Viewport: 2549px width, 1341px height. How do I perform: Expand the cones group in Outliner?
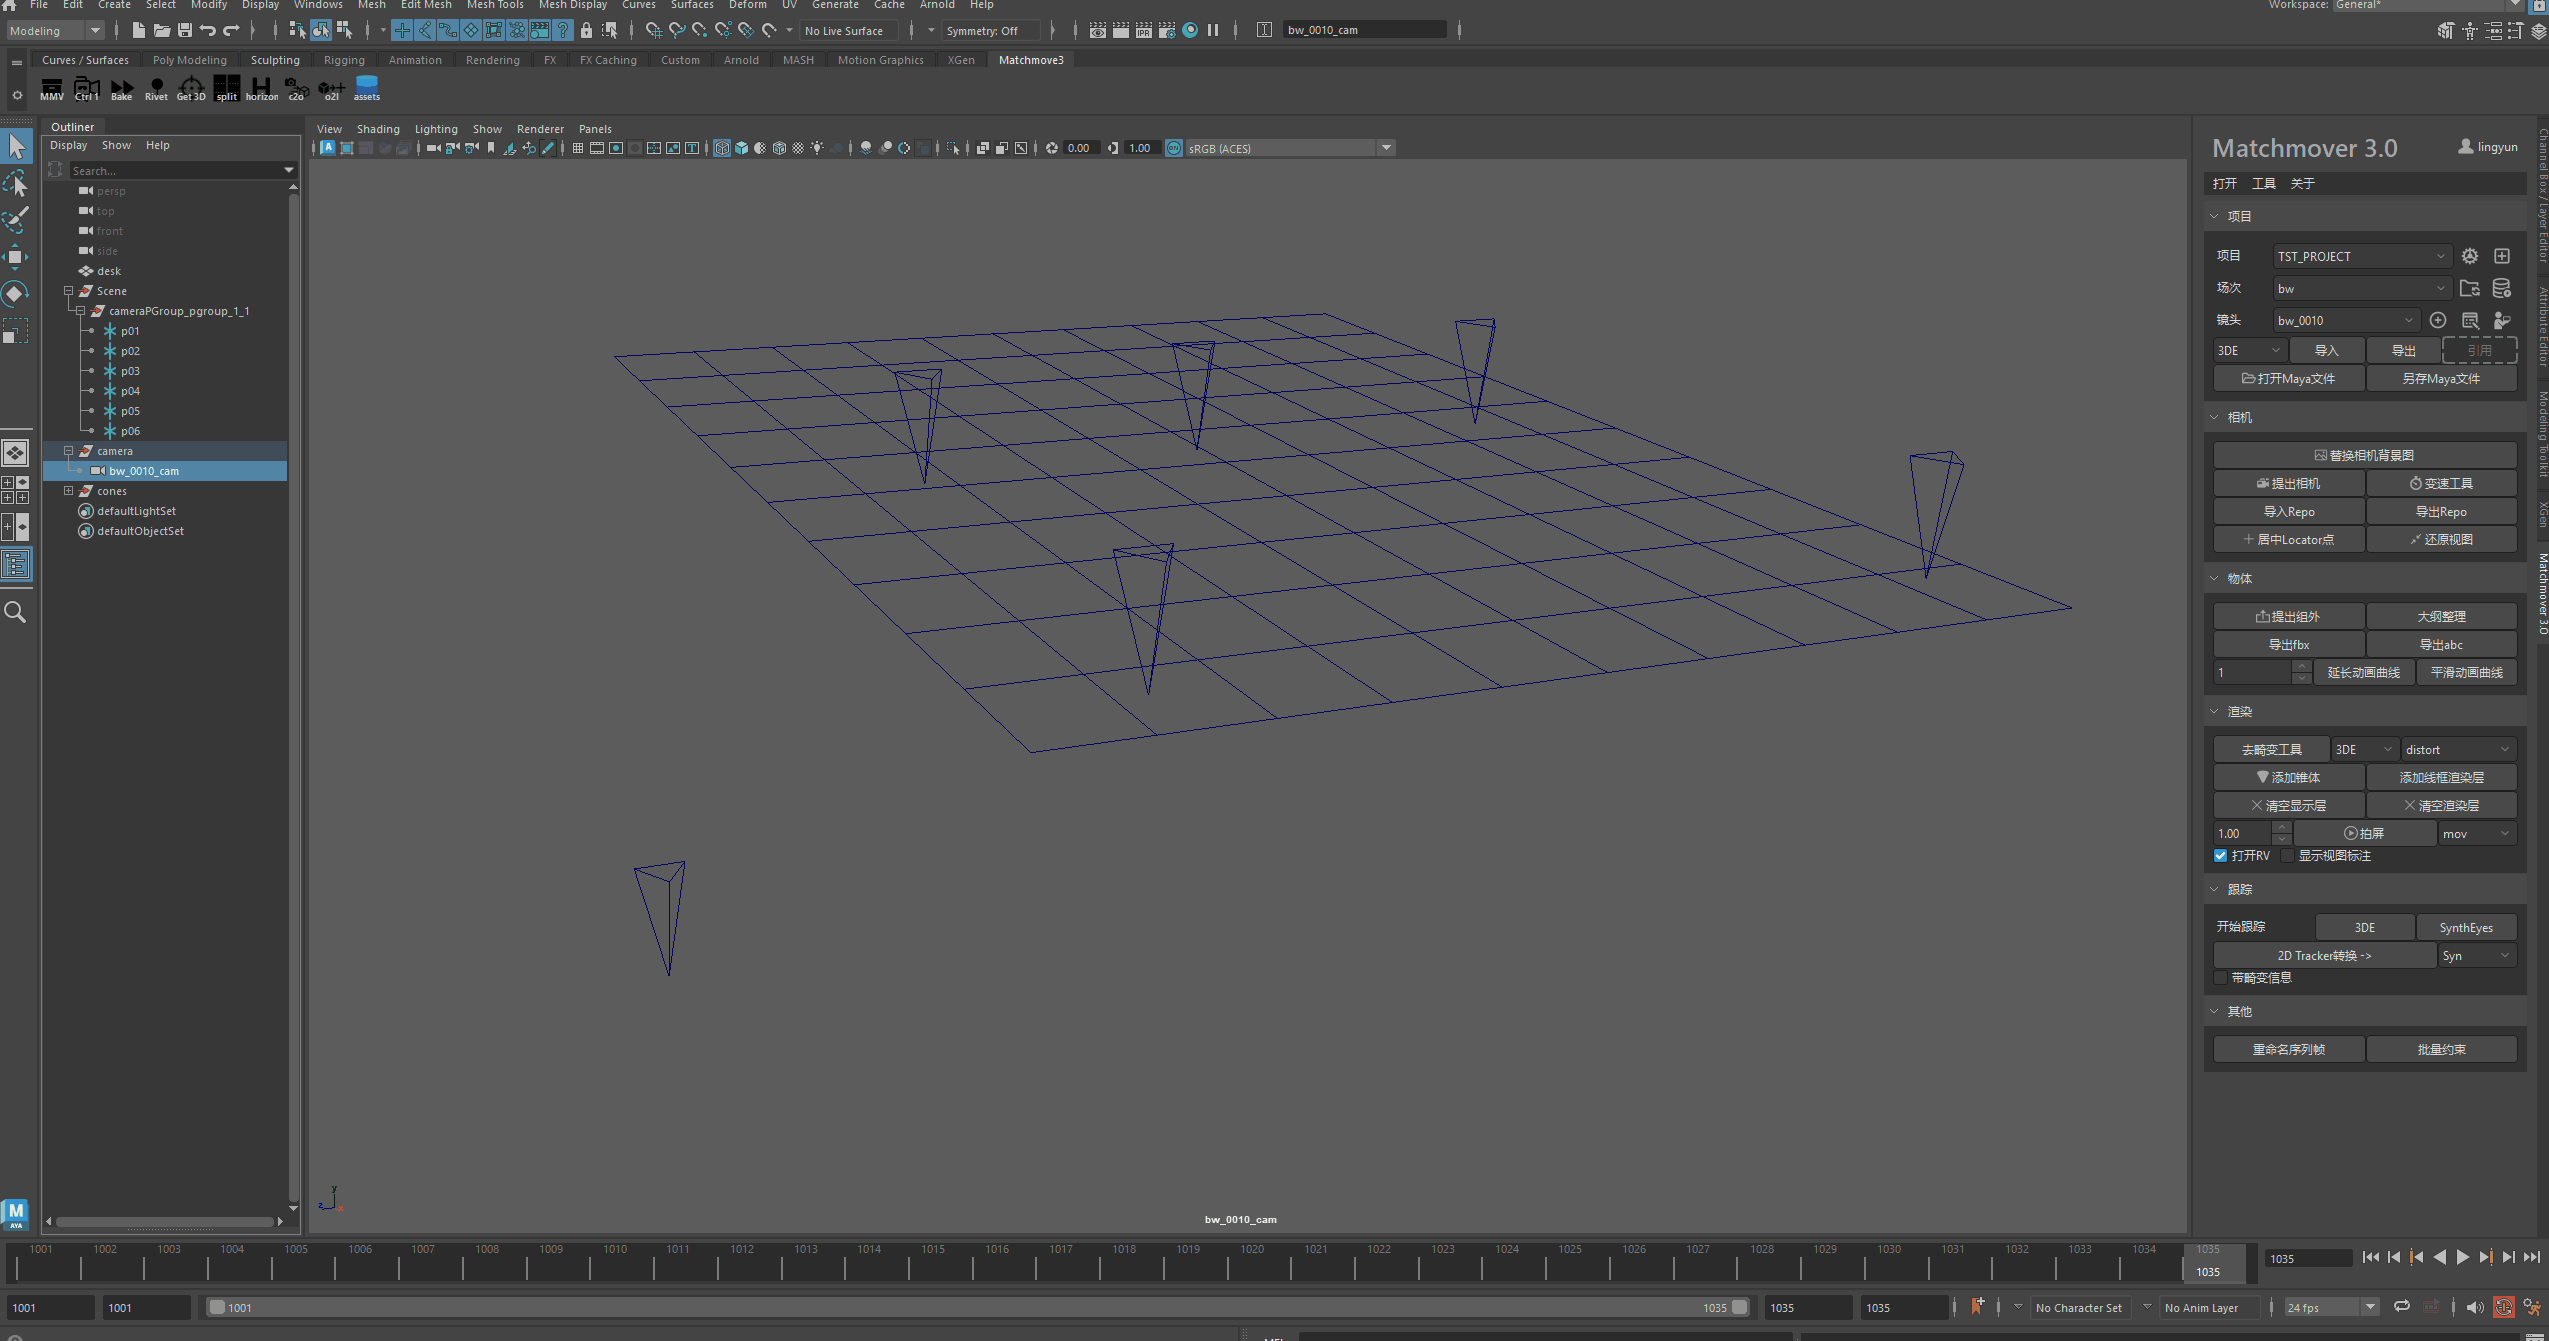[x=69, y=491]
